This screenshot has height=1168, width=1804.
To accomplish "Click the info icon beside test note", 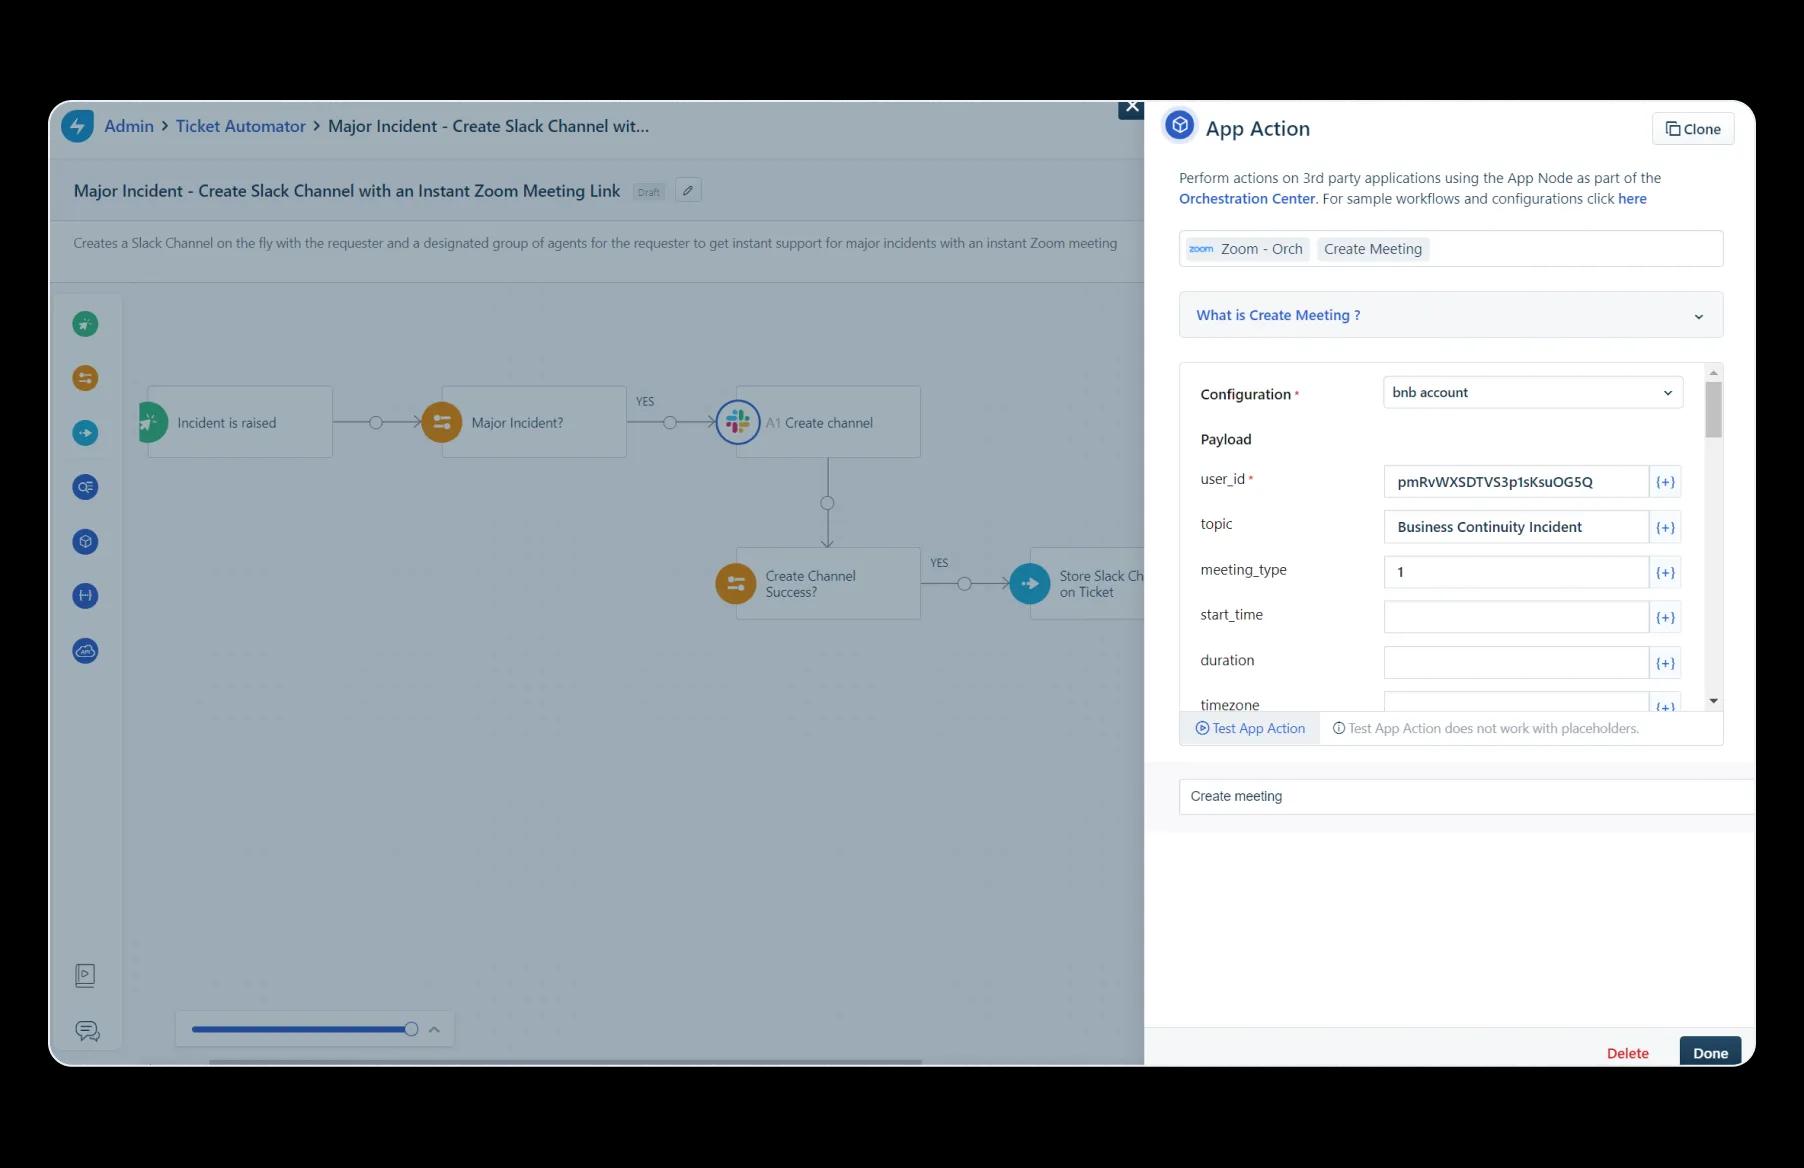I will [x=1339, y=728].
